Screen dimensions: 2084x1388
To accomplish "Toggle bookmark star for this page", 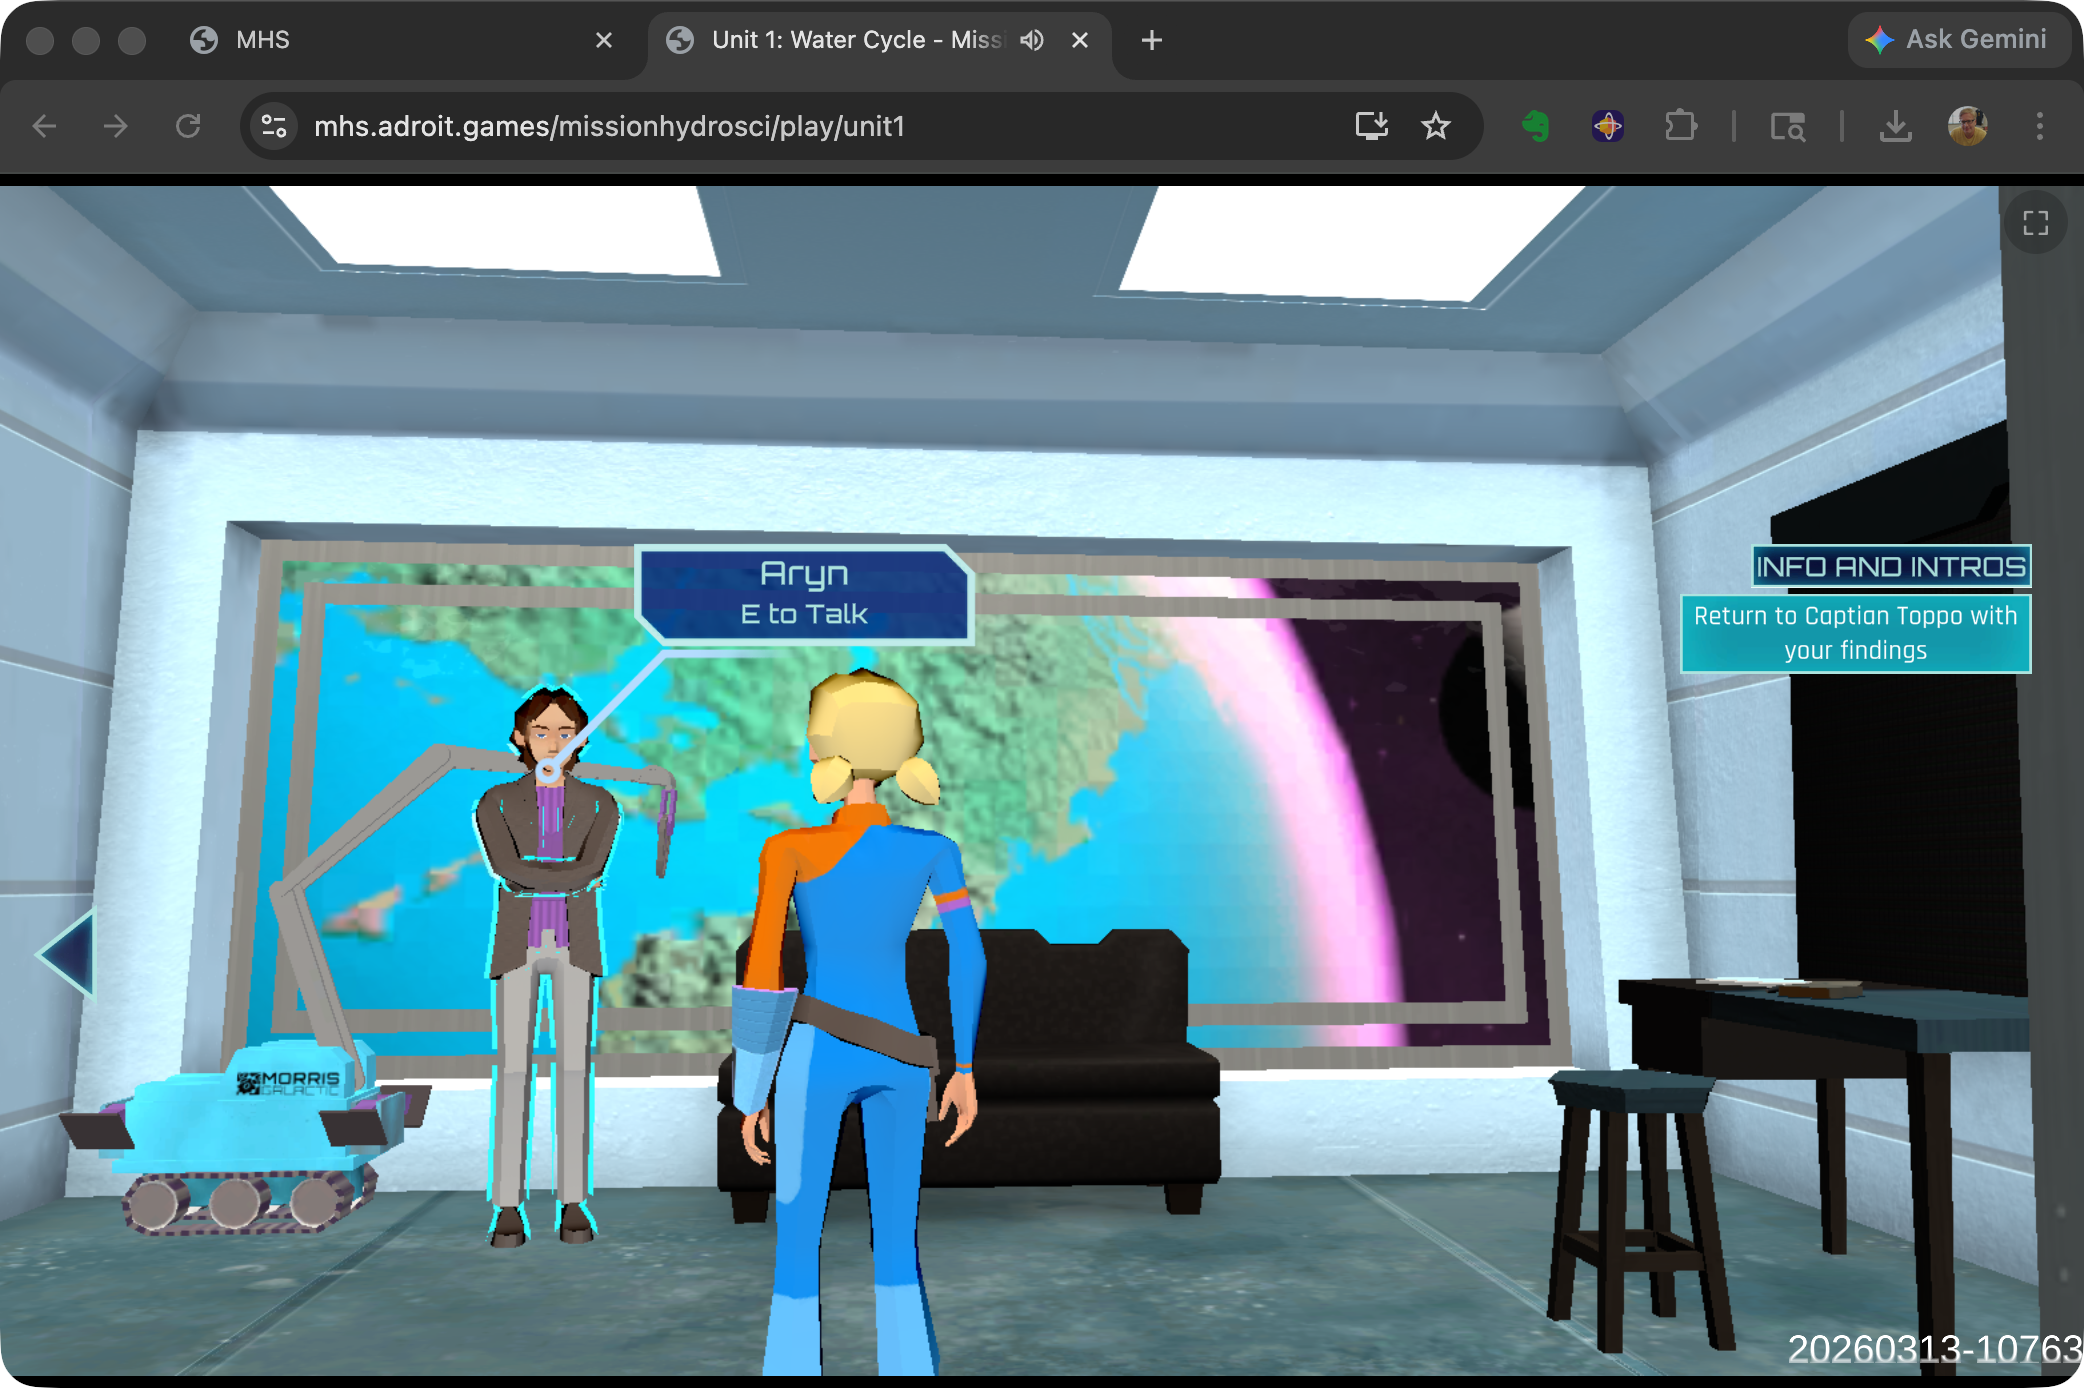I will coord(1437,126).
